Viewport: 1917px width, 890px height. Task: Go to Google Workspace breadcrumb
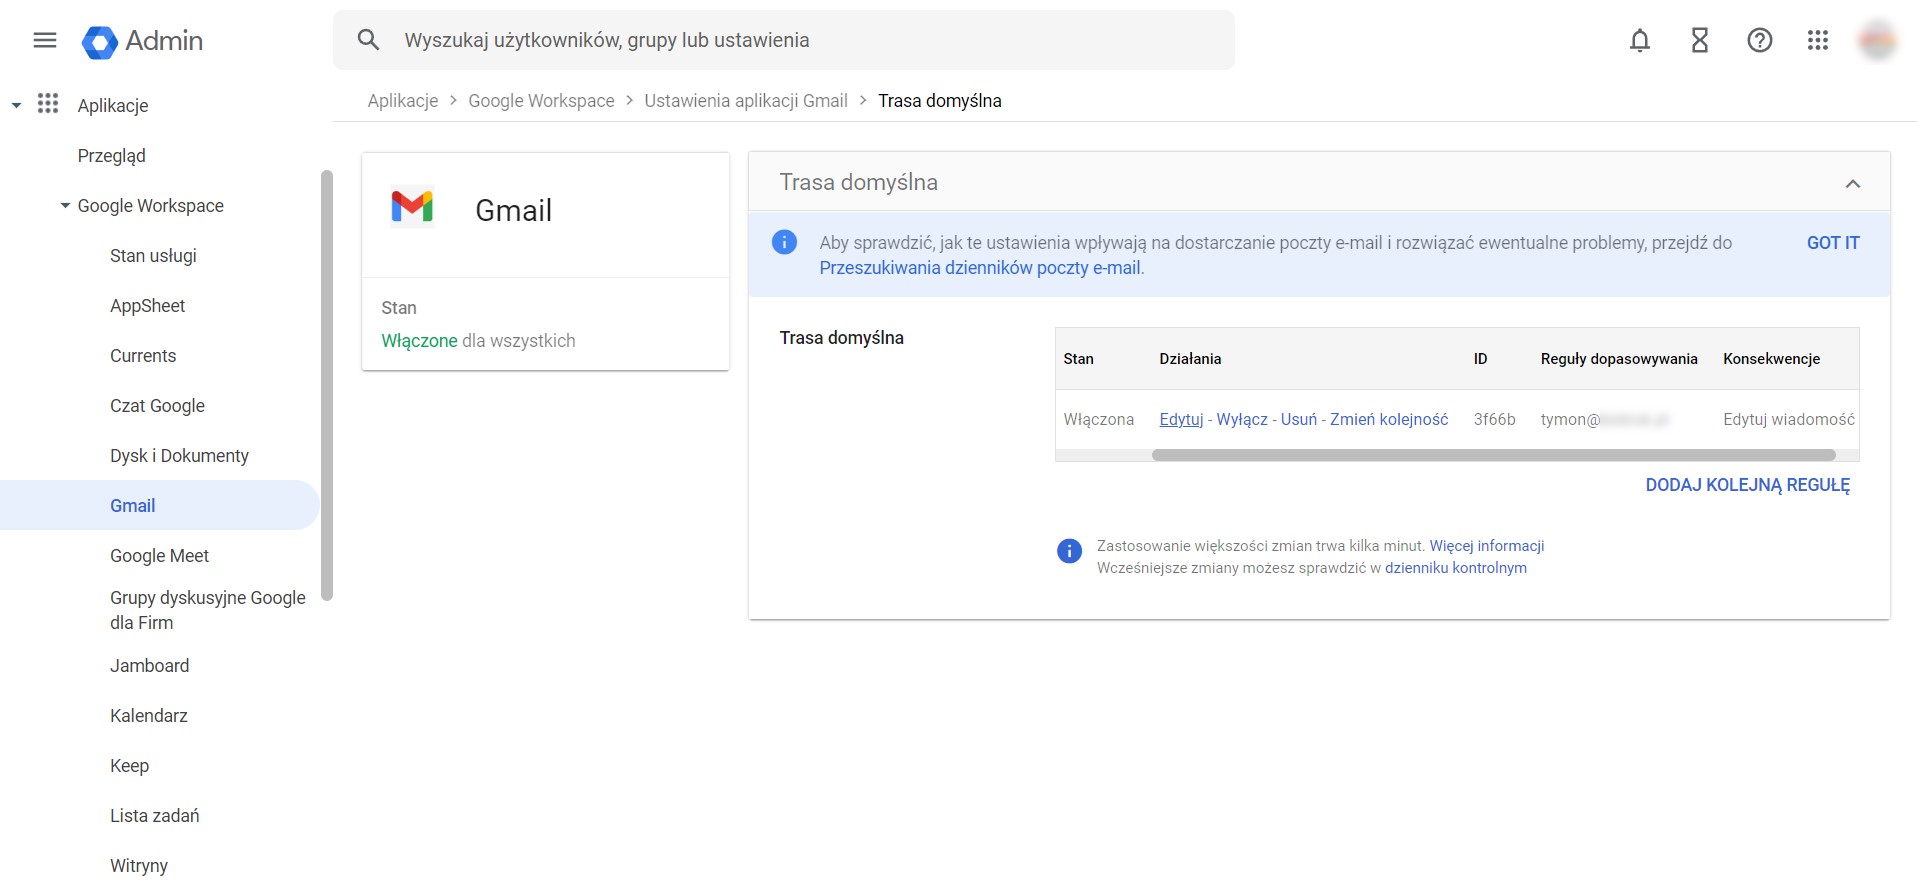[541, 101]
